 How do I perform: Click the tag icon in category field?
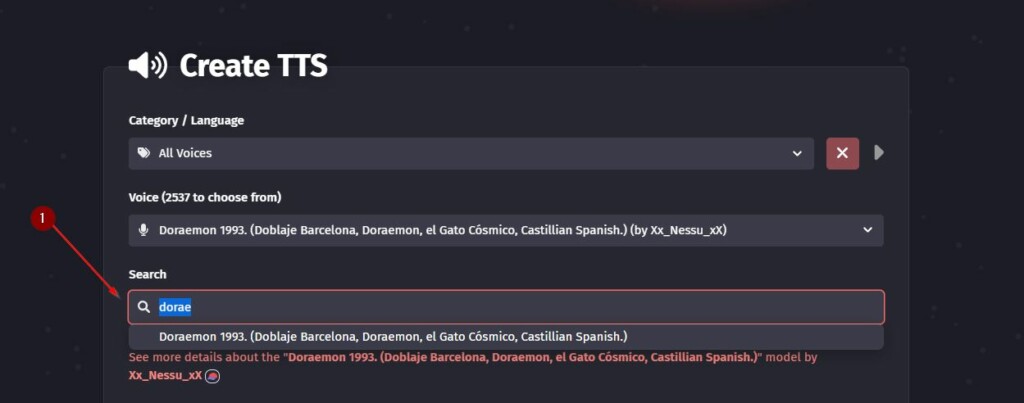coord(143,153)
